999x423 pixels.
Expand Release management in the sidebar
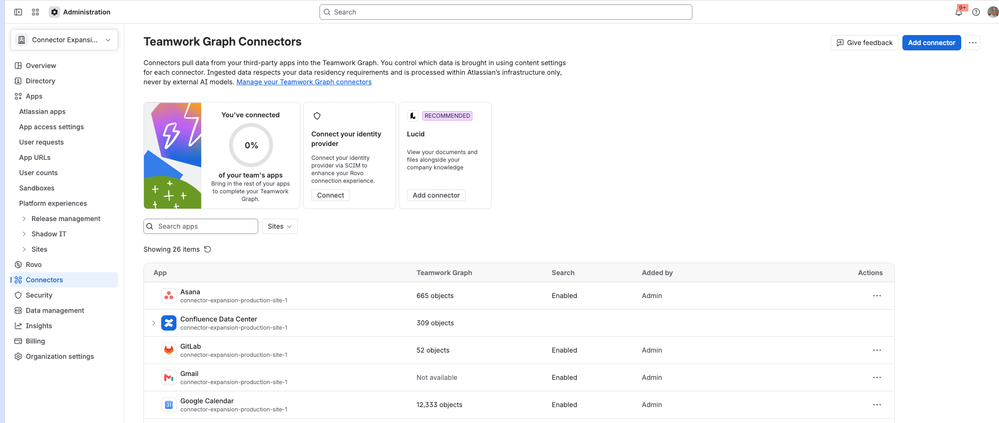24,219
